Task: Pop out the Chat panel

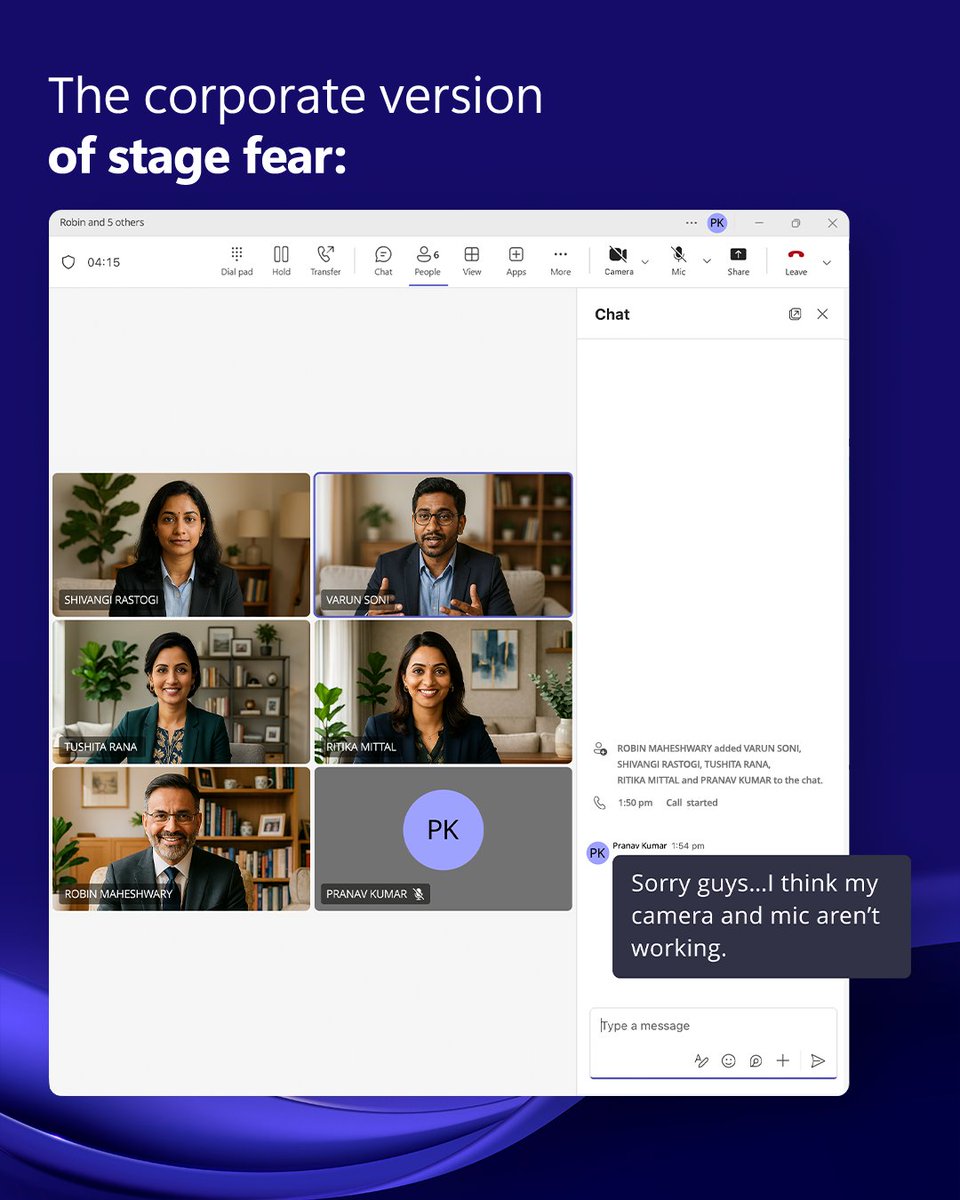Action: point(795,314)
